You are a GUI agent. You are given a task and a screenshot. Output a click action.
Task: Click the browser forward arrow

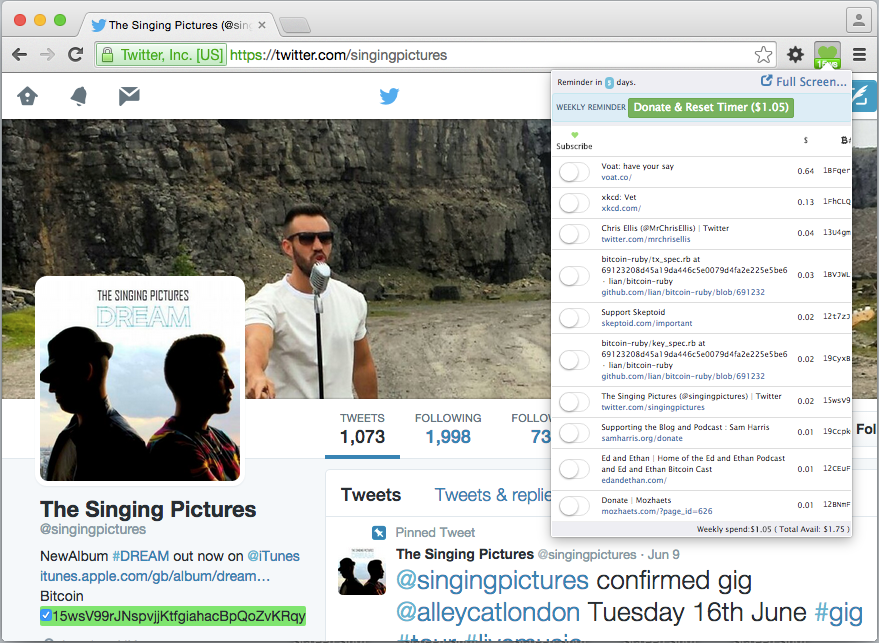pyautogui.click(x=48, y=54)
